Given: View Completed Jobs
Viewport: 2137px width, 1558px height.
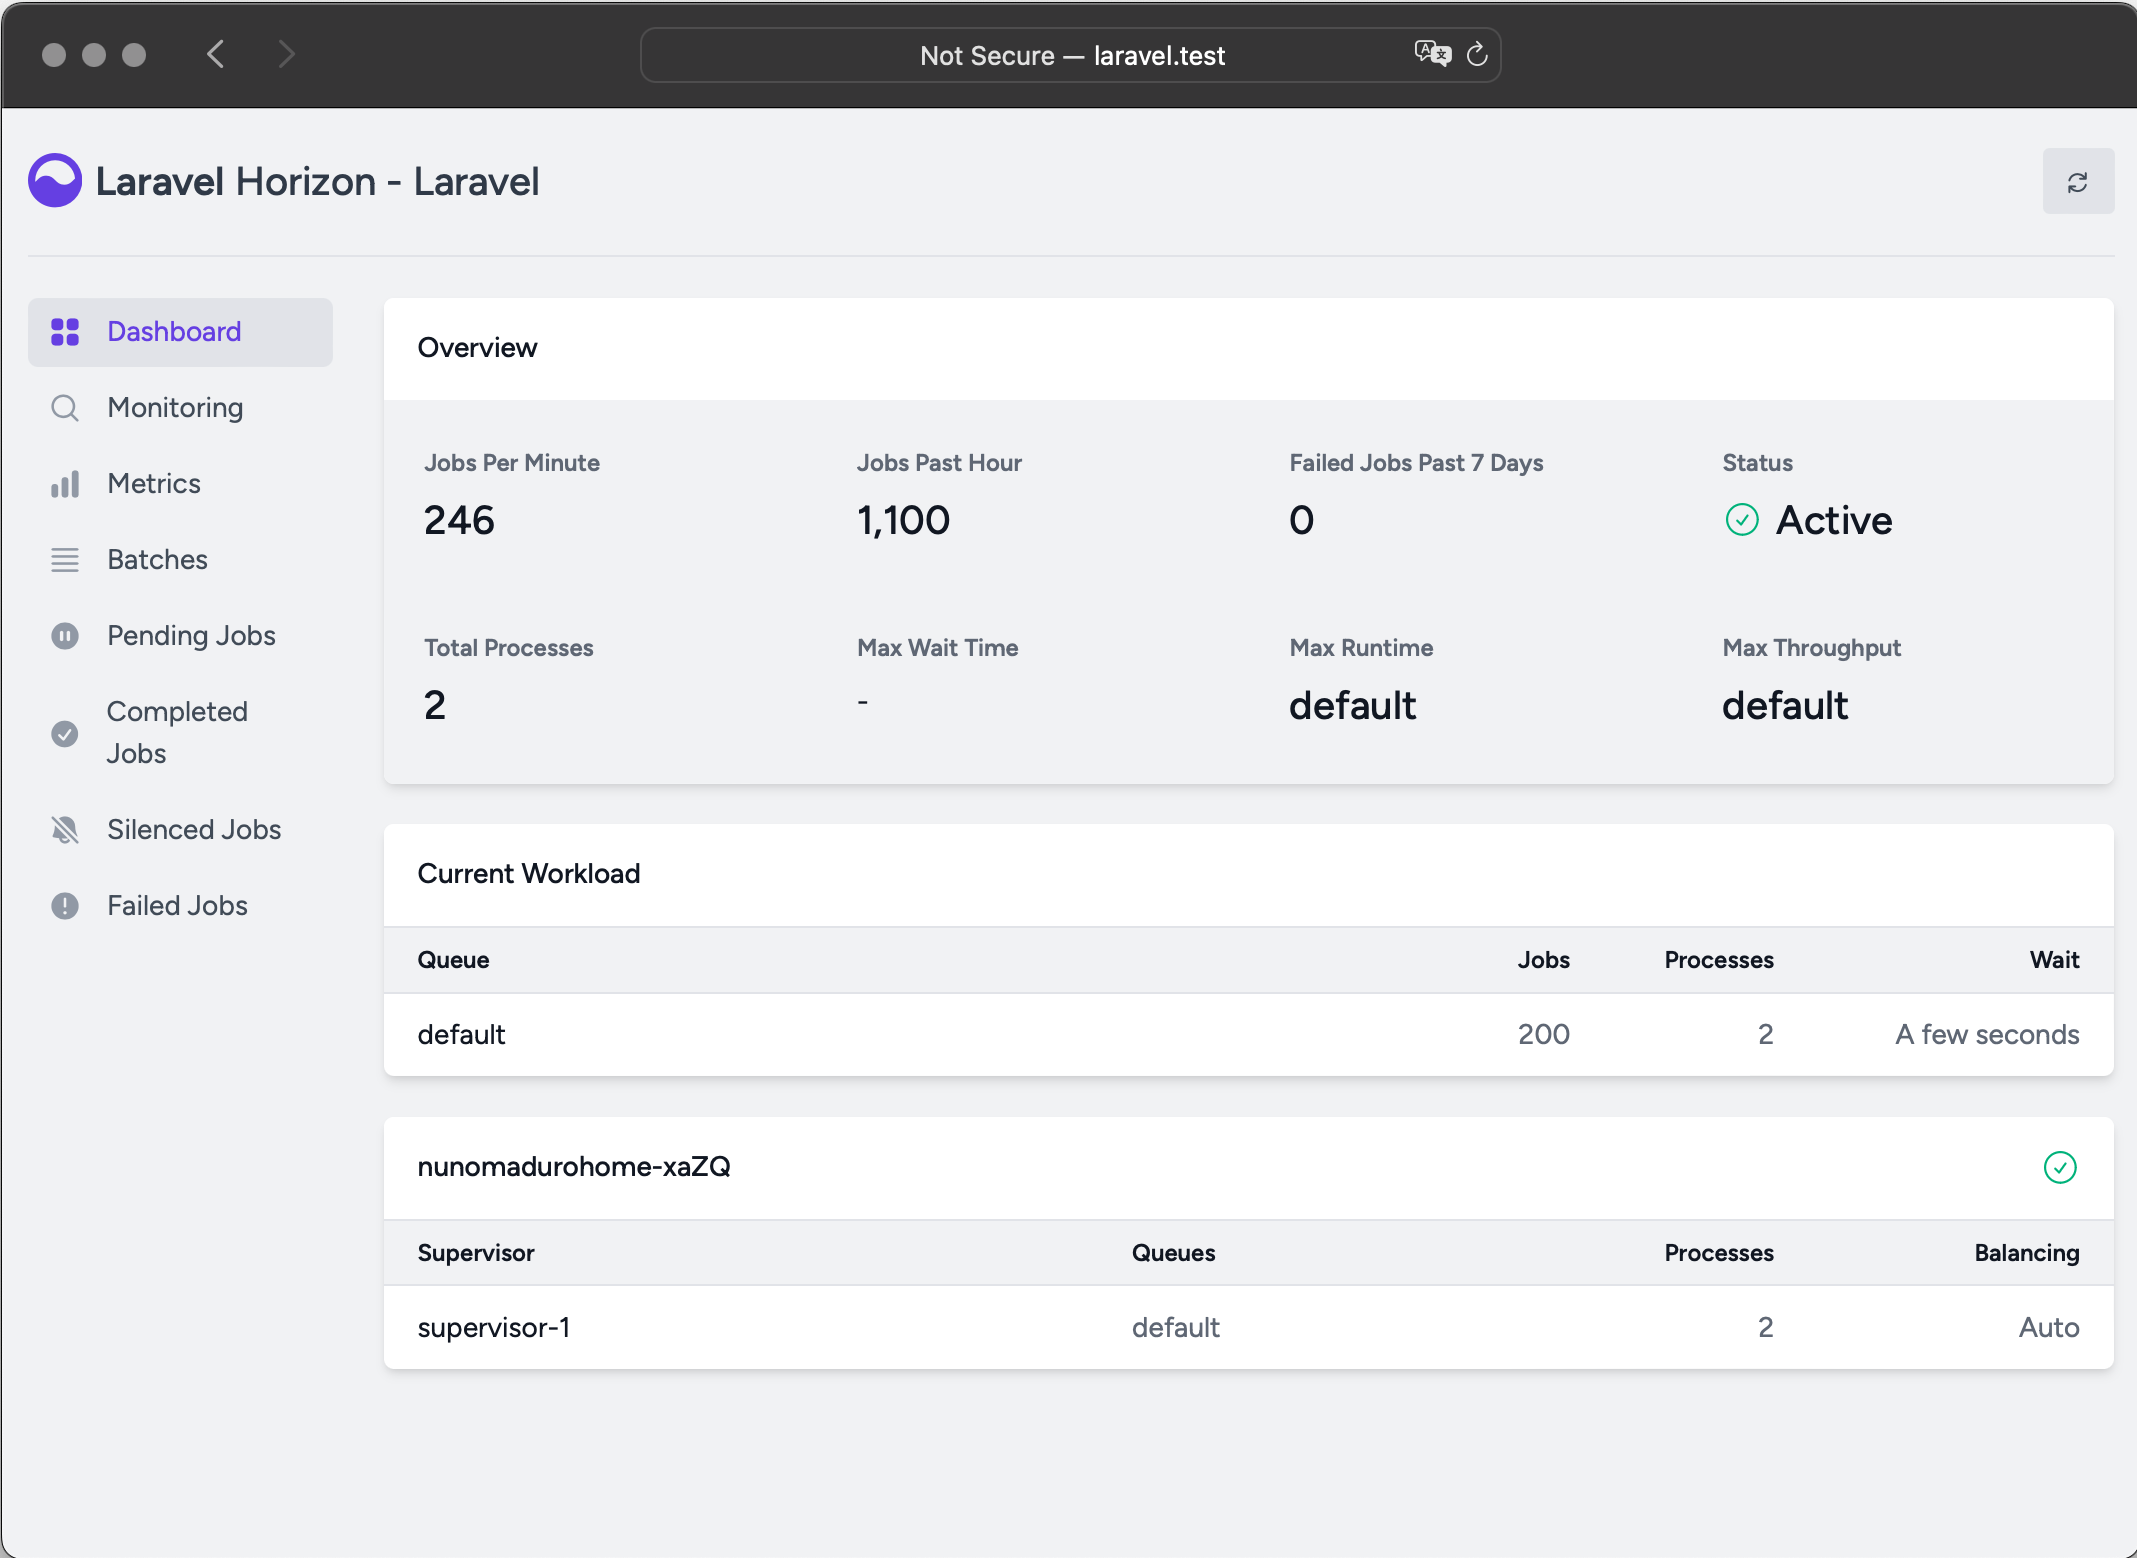Looking at the screenshot, I should click(180, 733).
